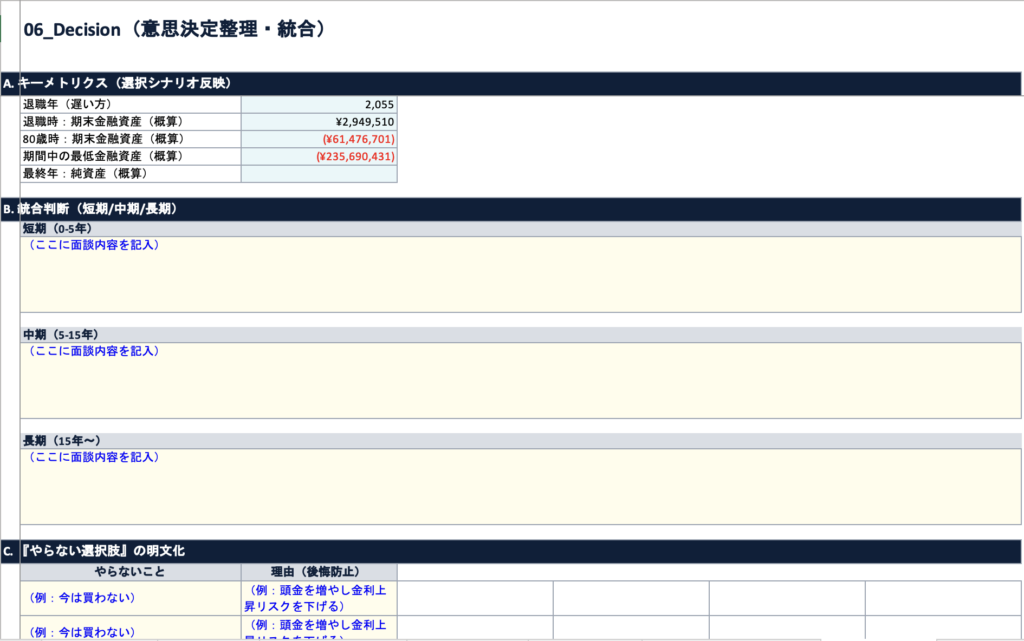This screenshot has height=641, width=1024.
Task: Click the first （例：今は買わない） example cell
Action: [x=130, y=598]
